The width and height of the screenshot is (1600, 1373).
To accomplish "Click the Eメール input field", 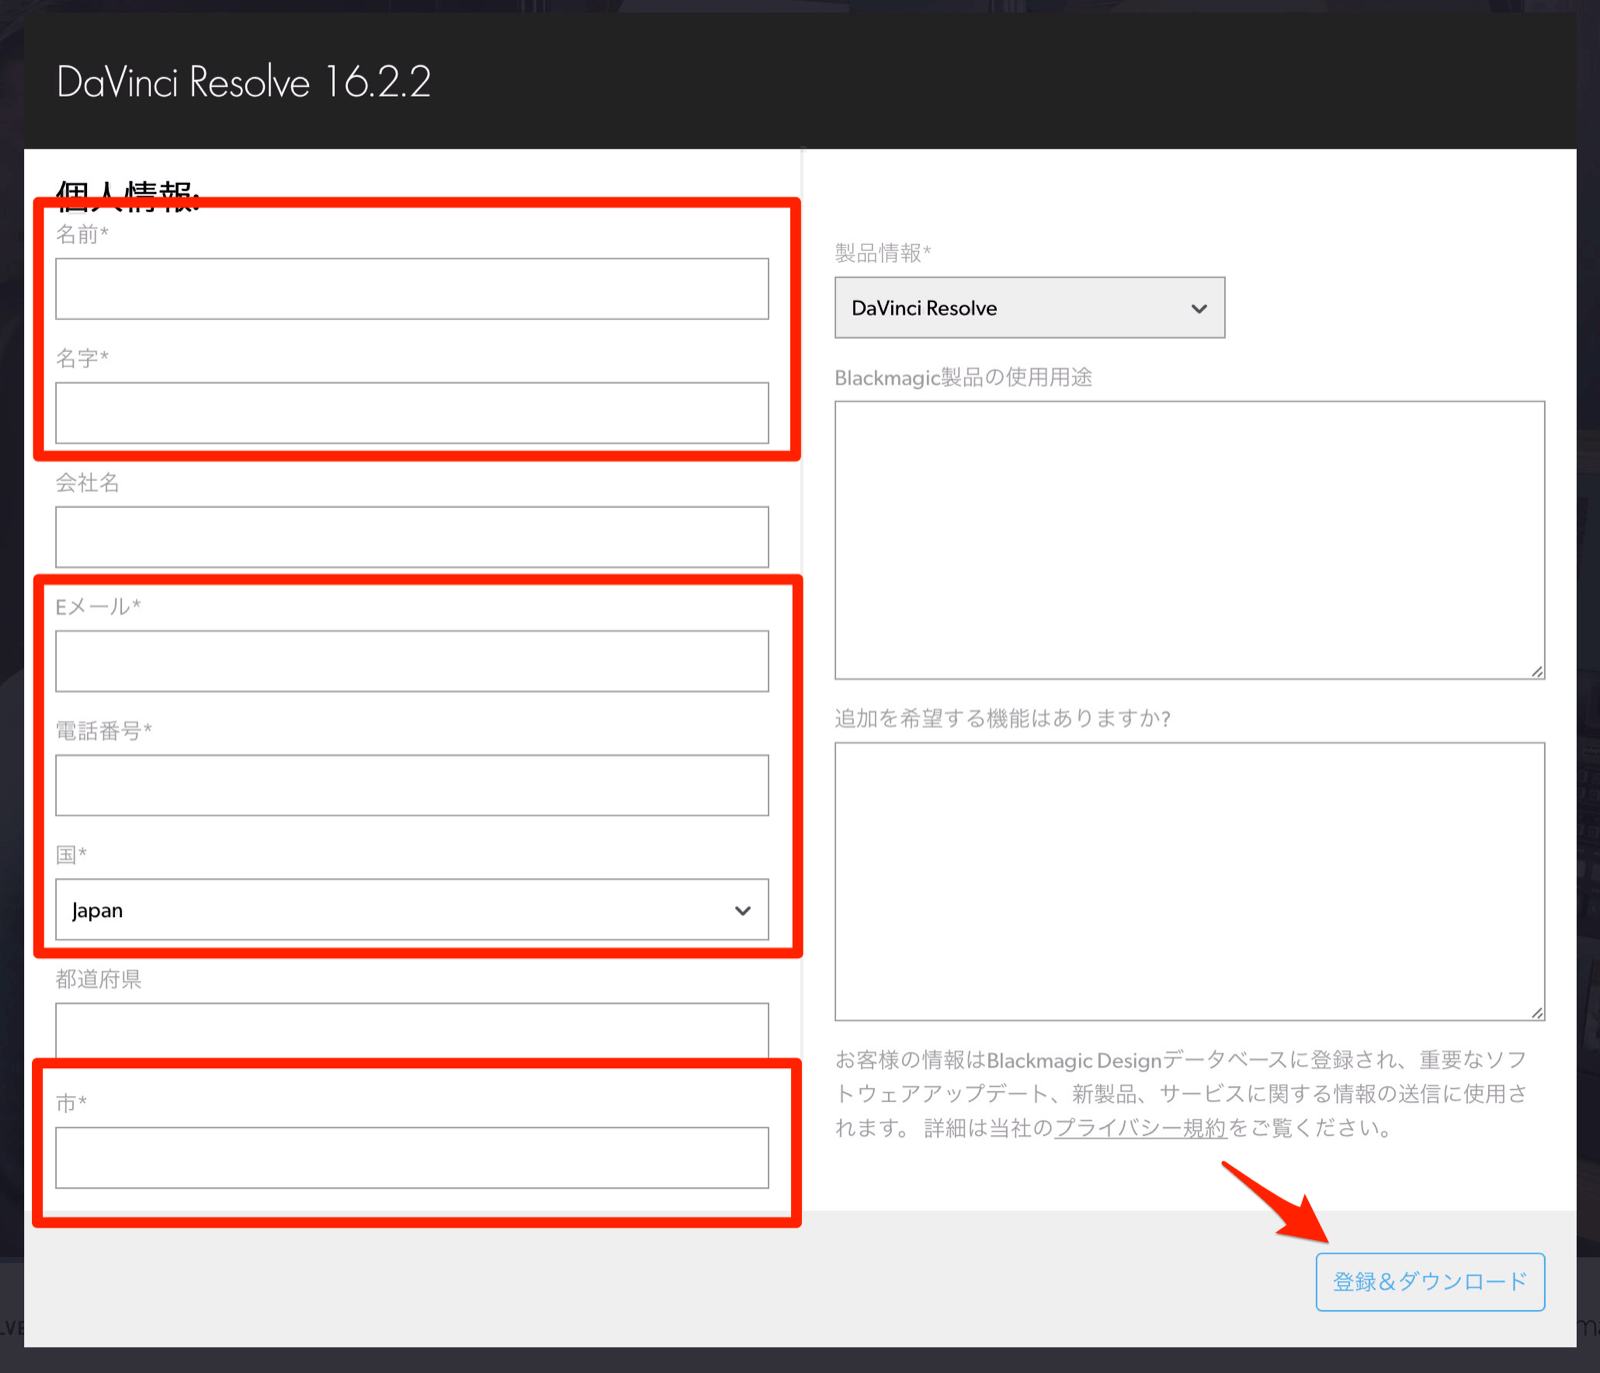I will click(412, 661).
